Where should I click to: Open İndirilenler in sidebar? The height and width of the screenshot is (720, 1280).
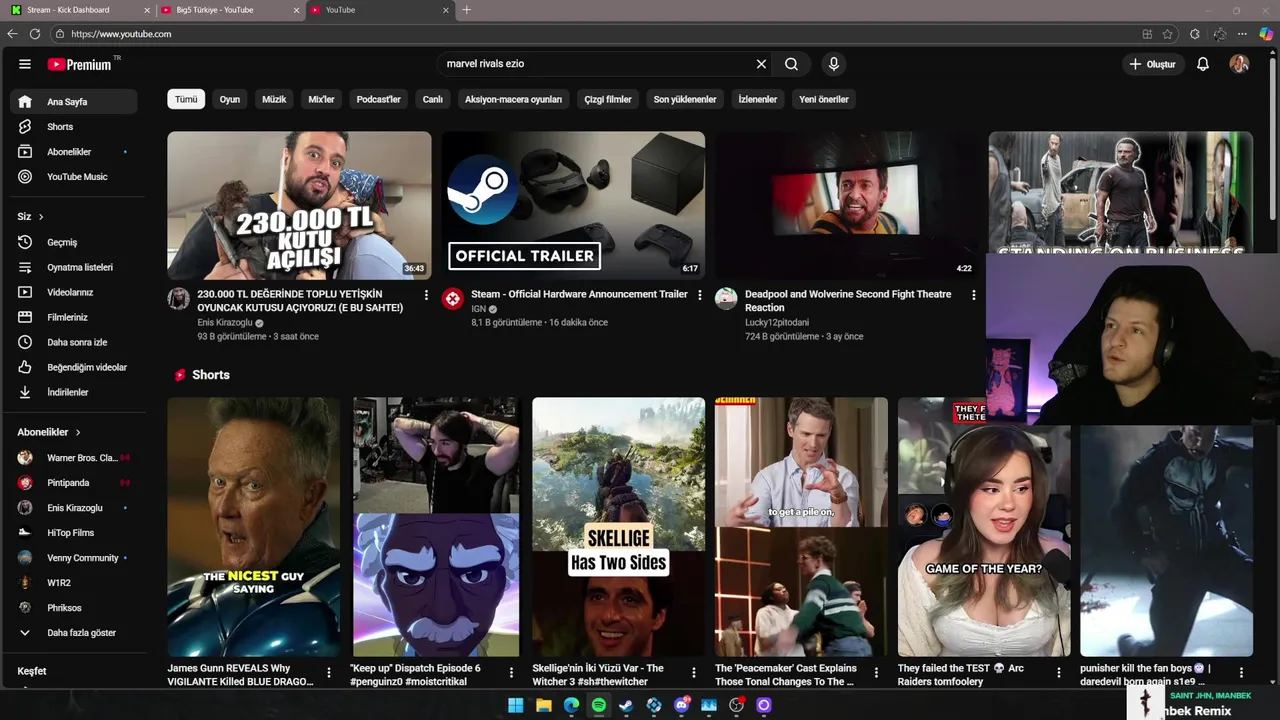click(74, 392)
